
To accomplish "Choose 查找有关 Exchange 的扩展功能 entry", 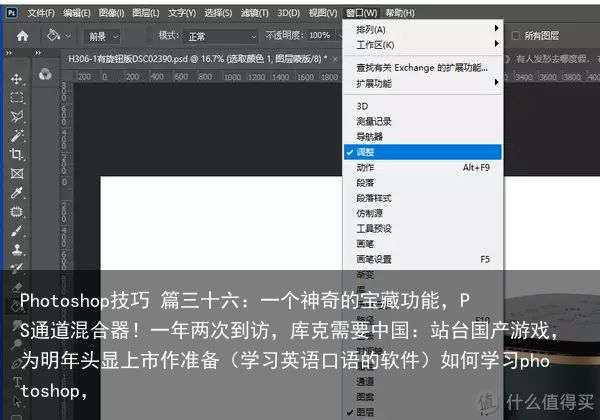I will click(422, 68).
